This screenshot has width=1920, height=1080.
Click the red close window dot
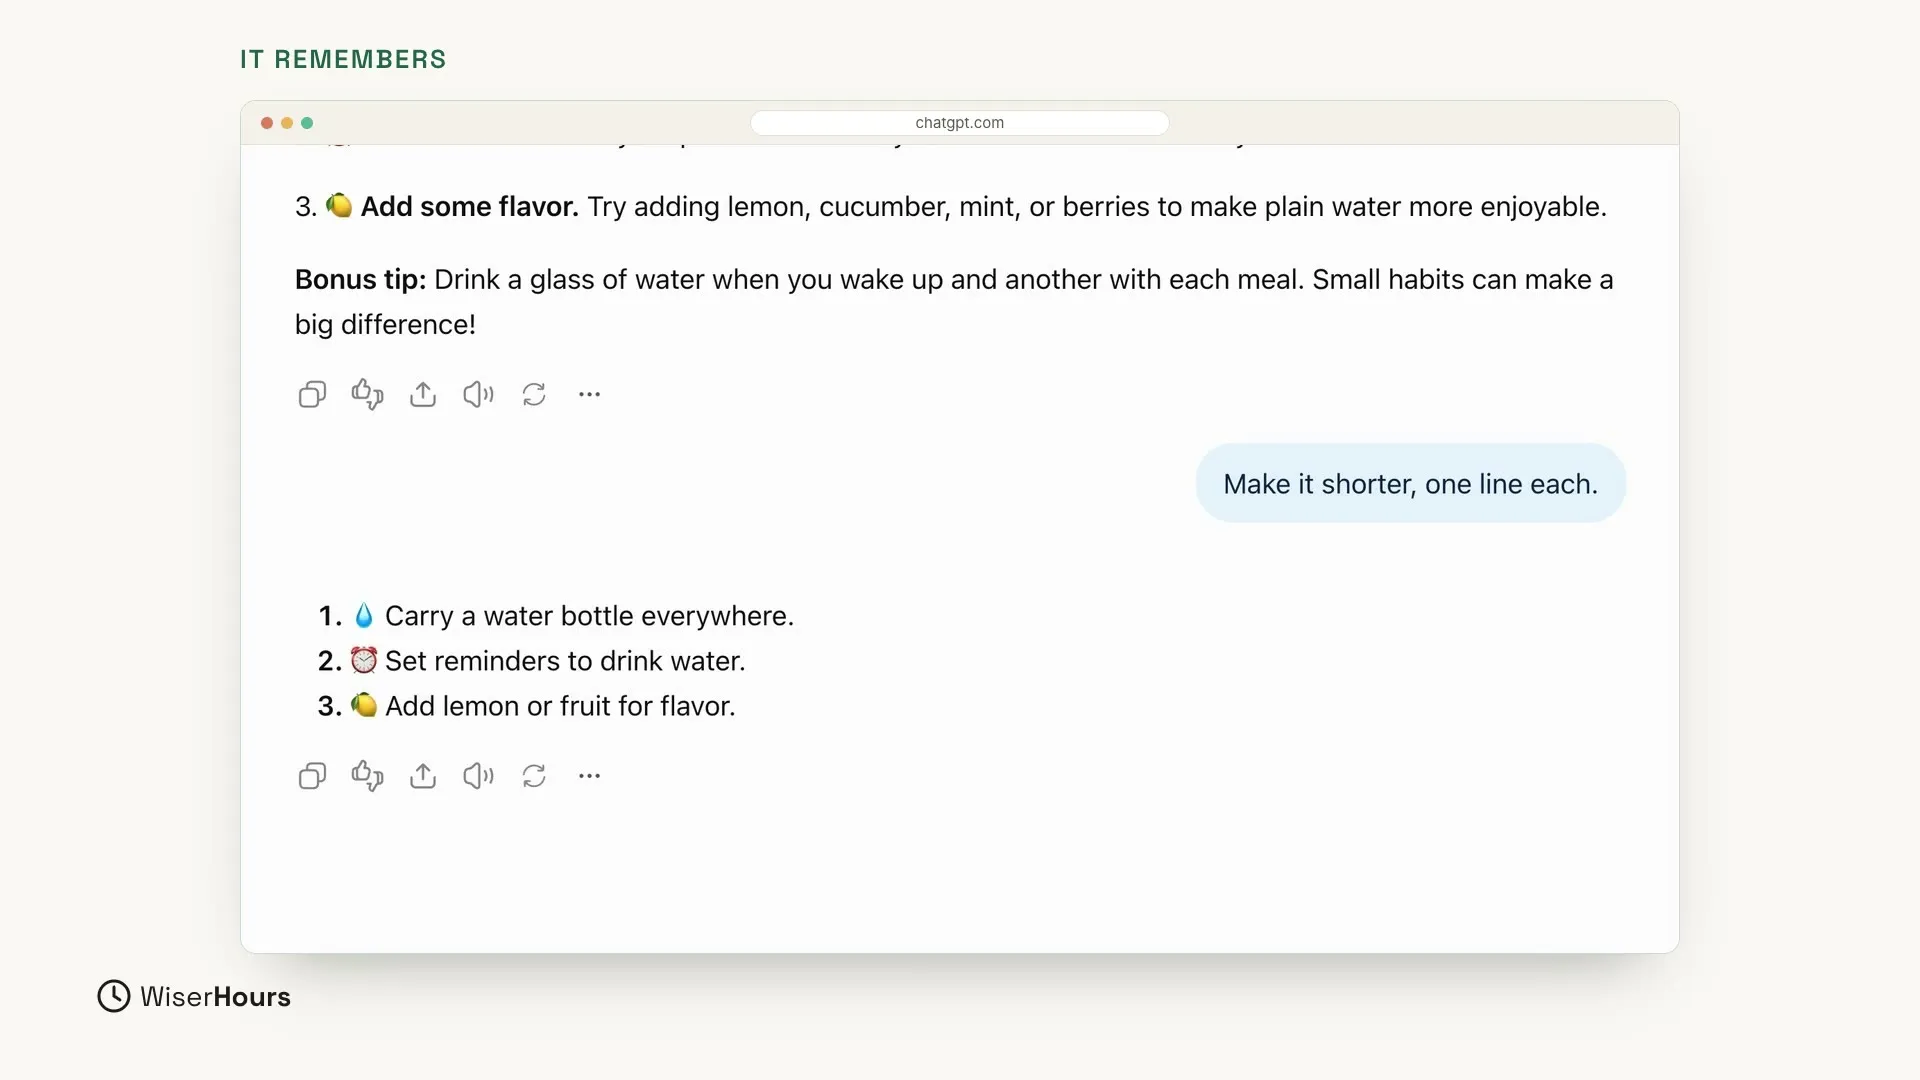tap(267, 123)
